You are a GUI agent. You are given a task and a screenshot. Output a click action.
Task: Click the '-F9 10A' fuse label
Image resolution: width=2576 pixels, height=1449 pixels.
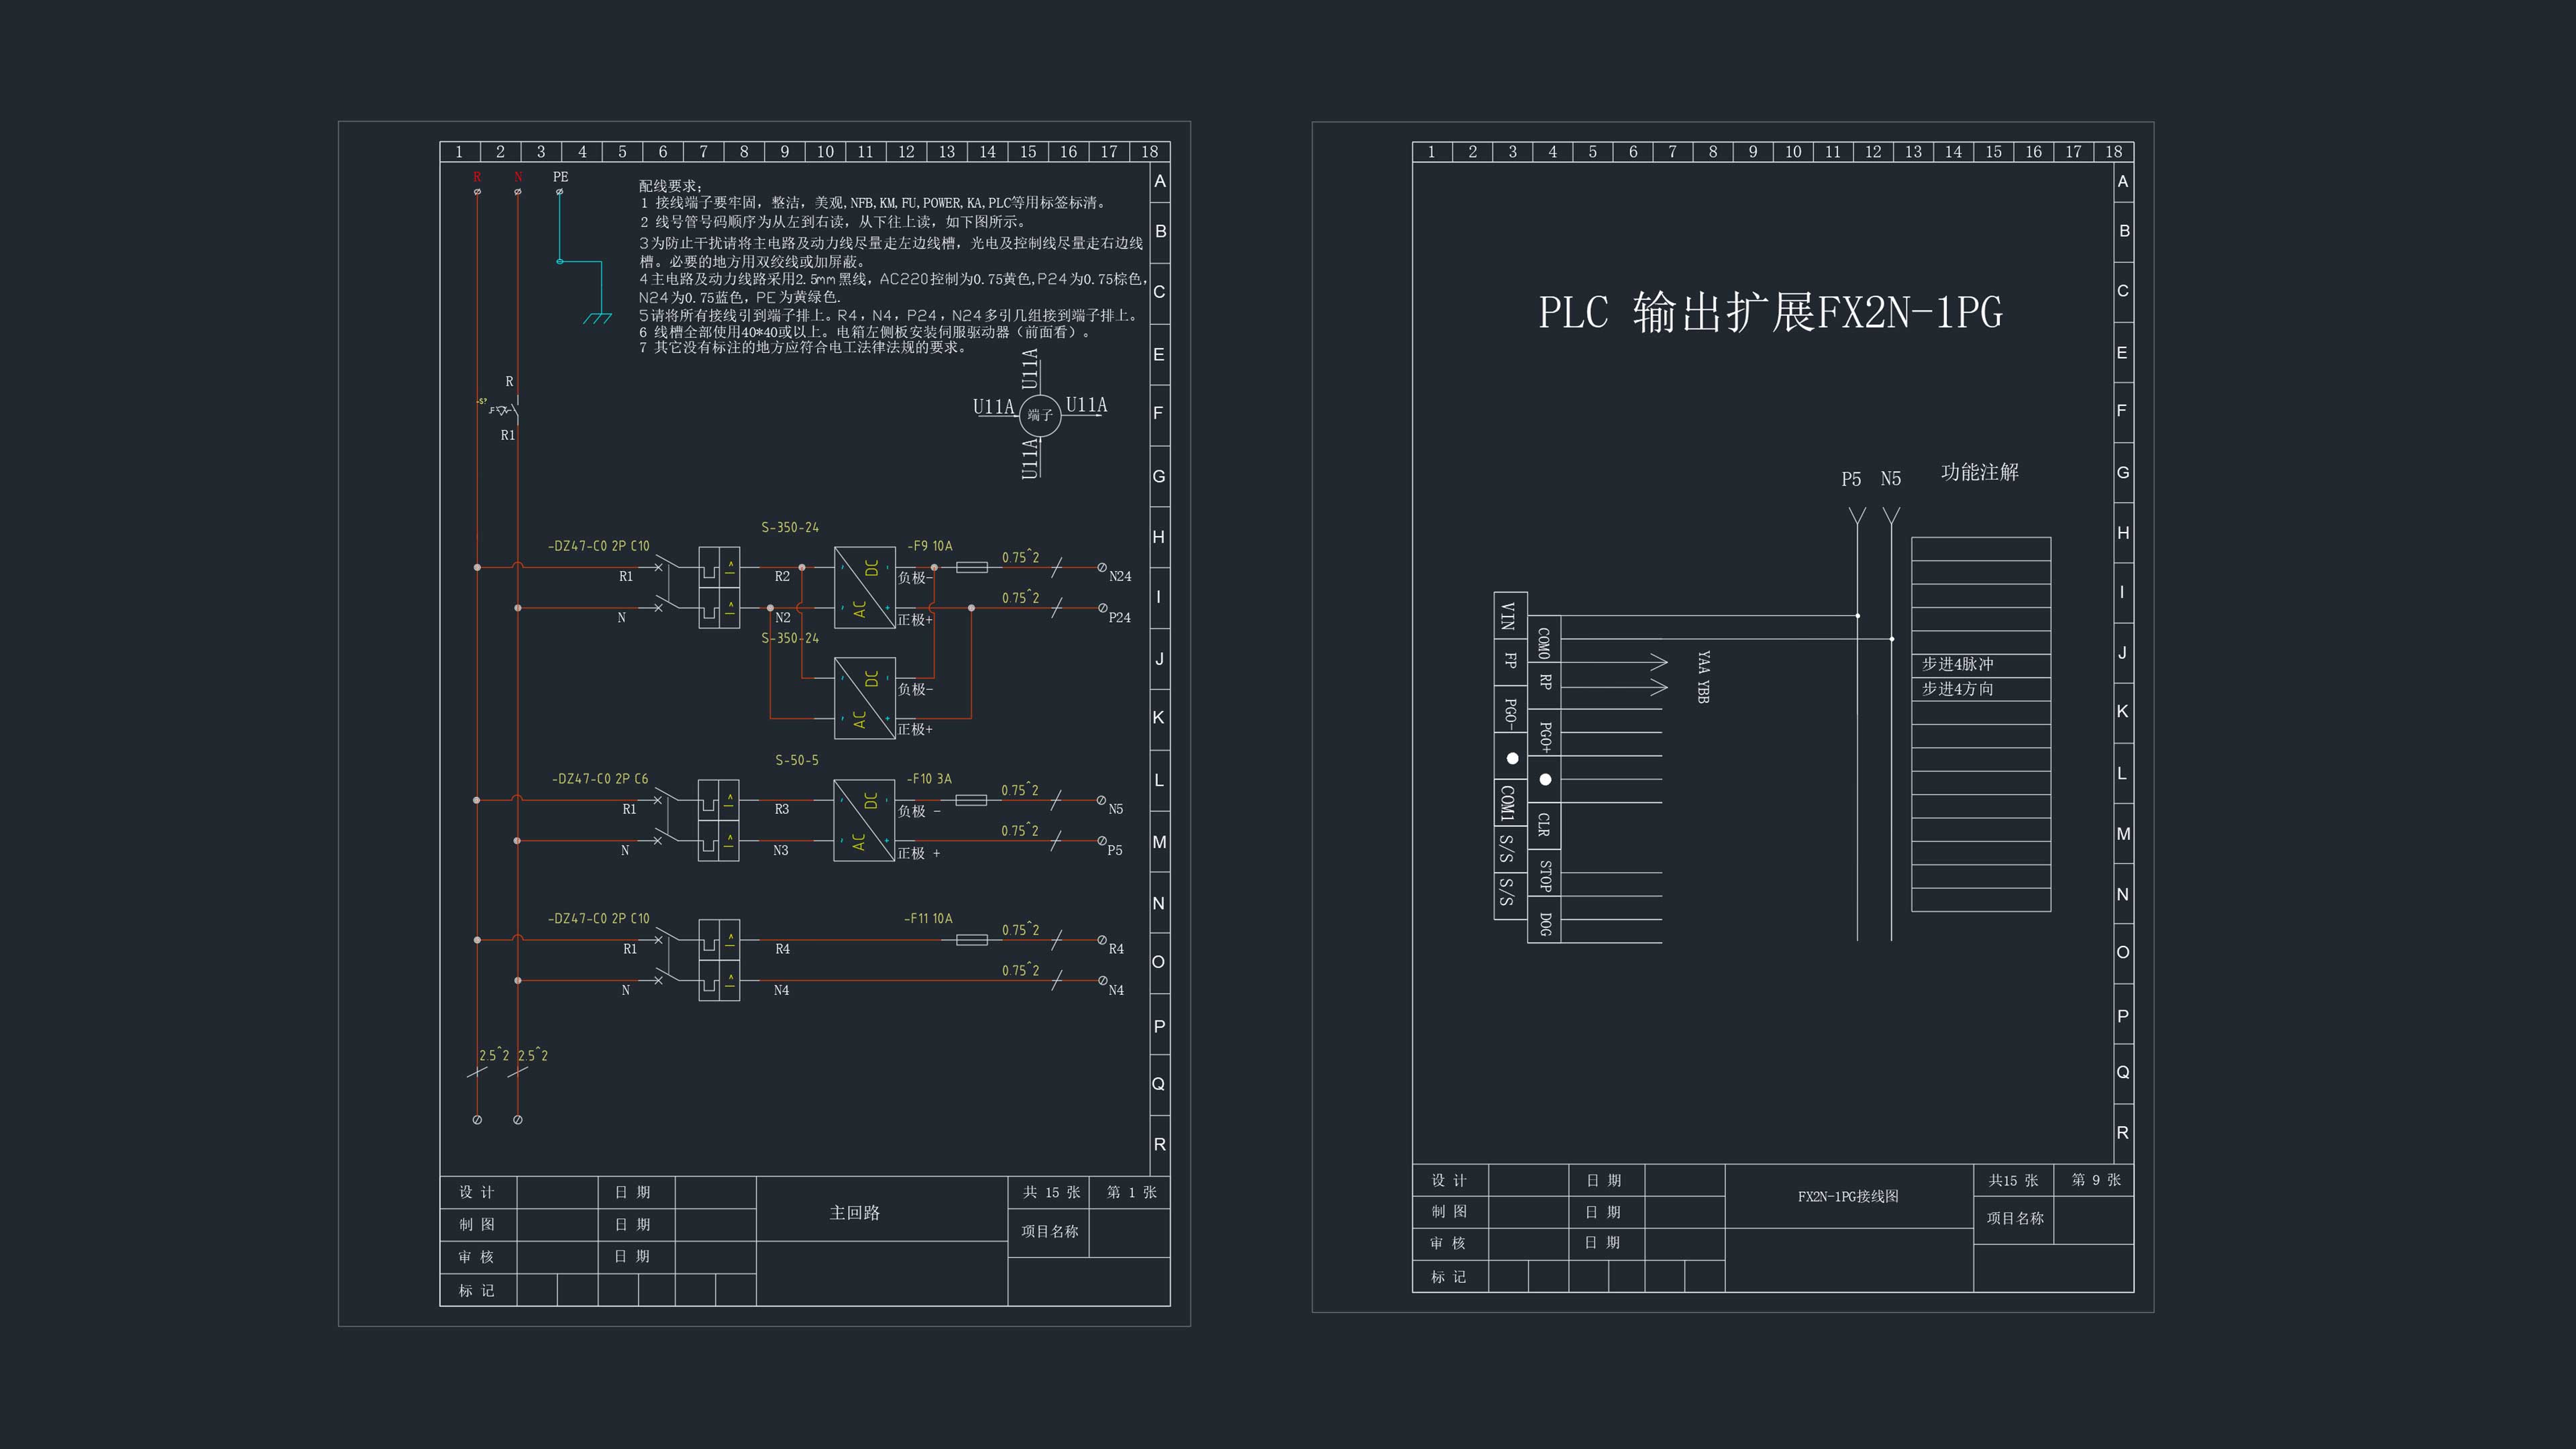tap(930, 546)
